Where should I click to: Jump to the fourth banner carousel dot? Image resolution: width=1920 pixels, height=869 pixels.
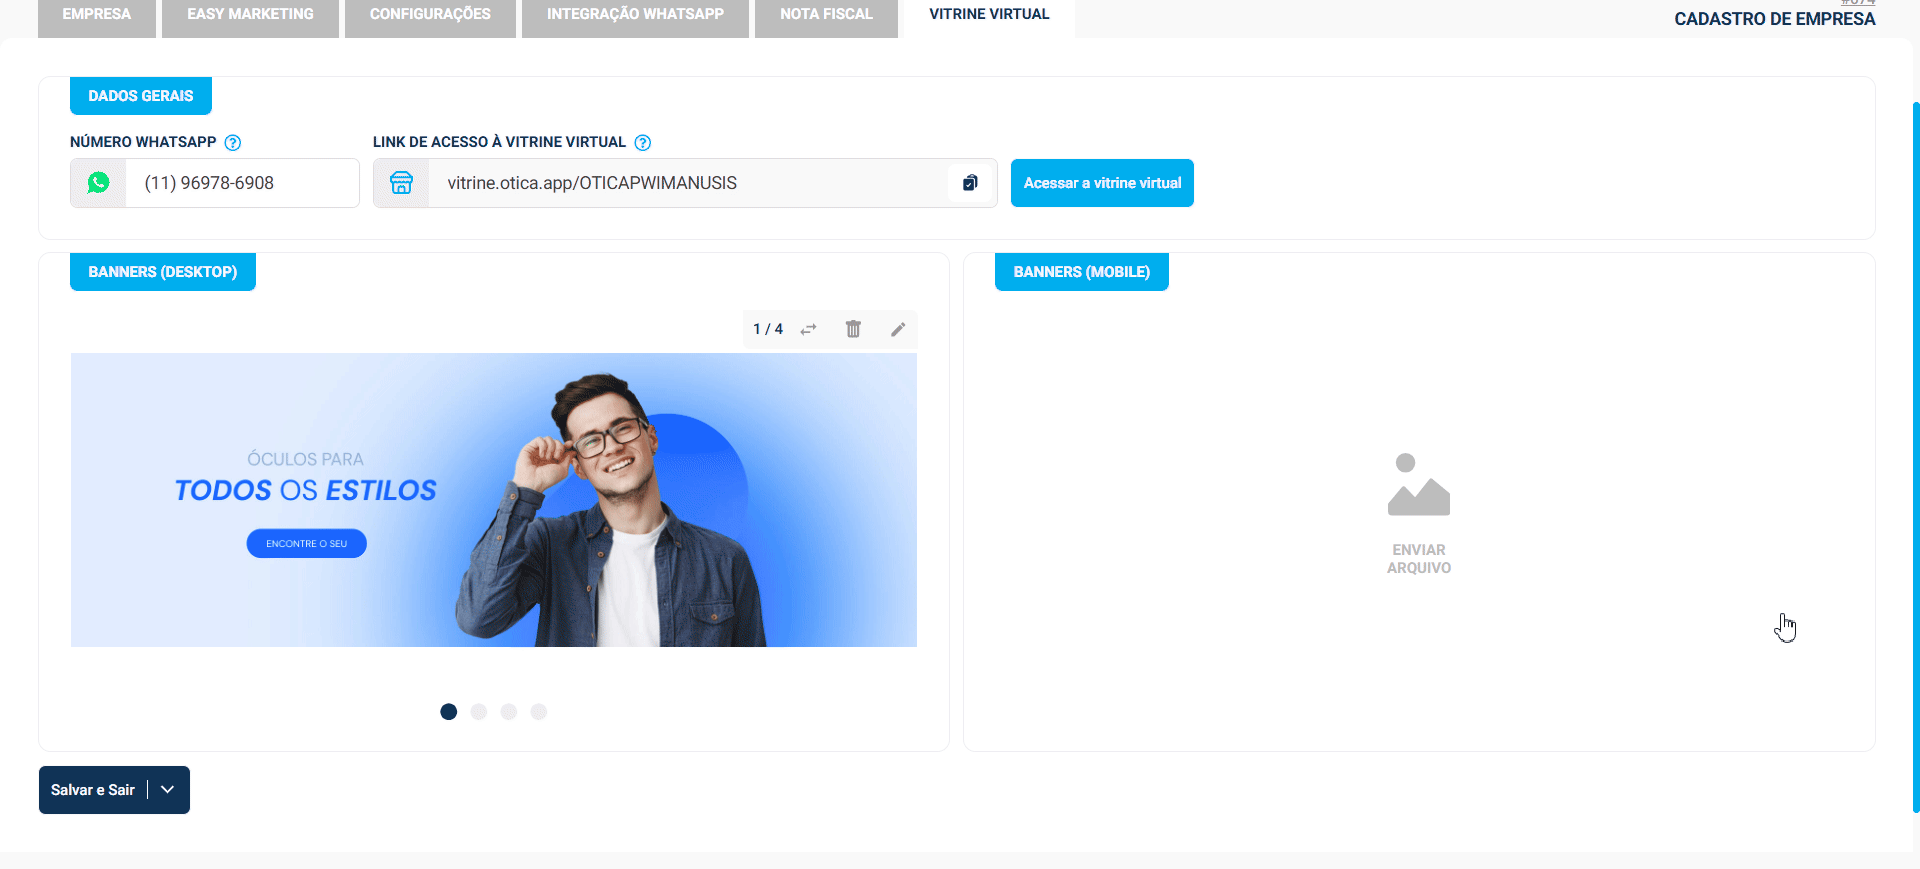pos(539,712)
